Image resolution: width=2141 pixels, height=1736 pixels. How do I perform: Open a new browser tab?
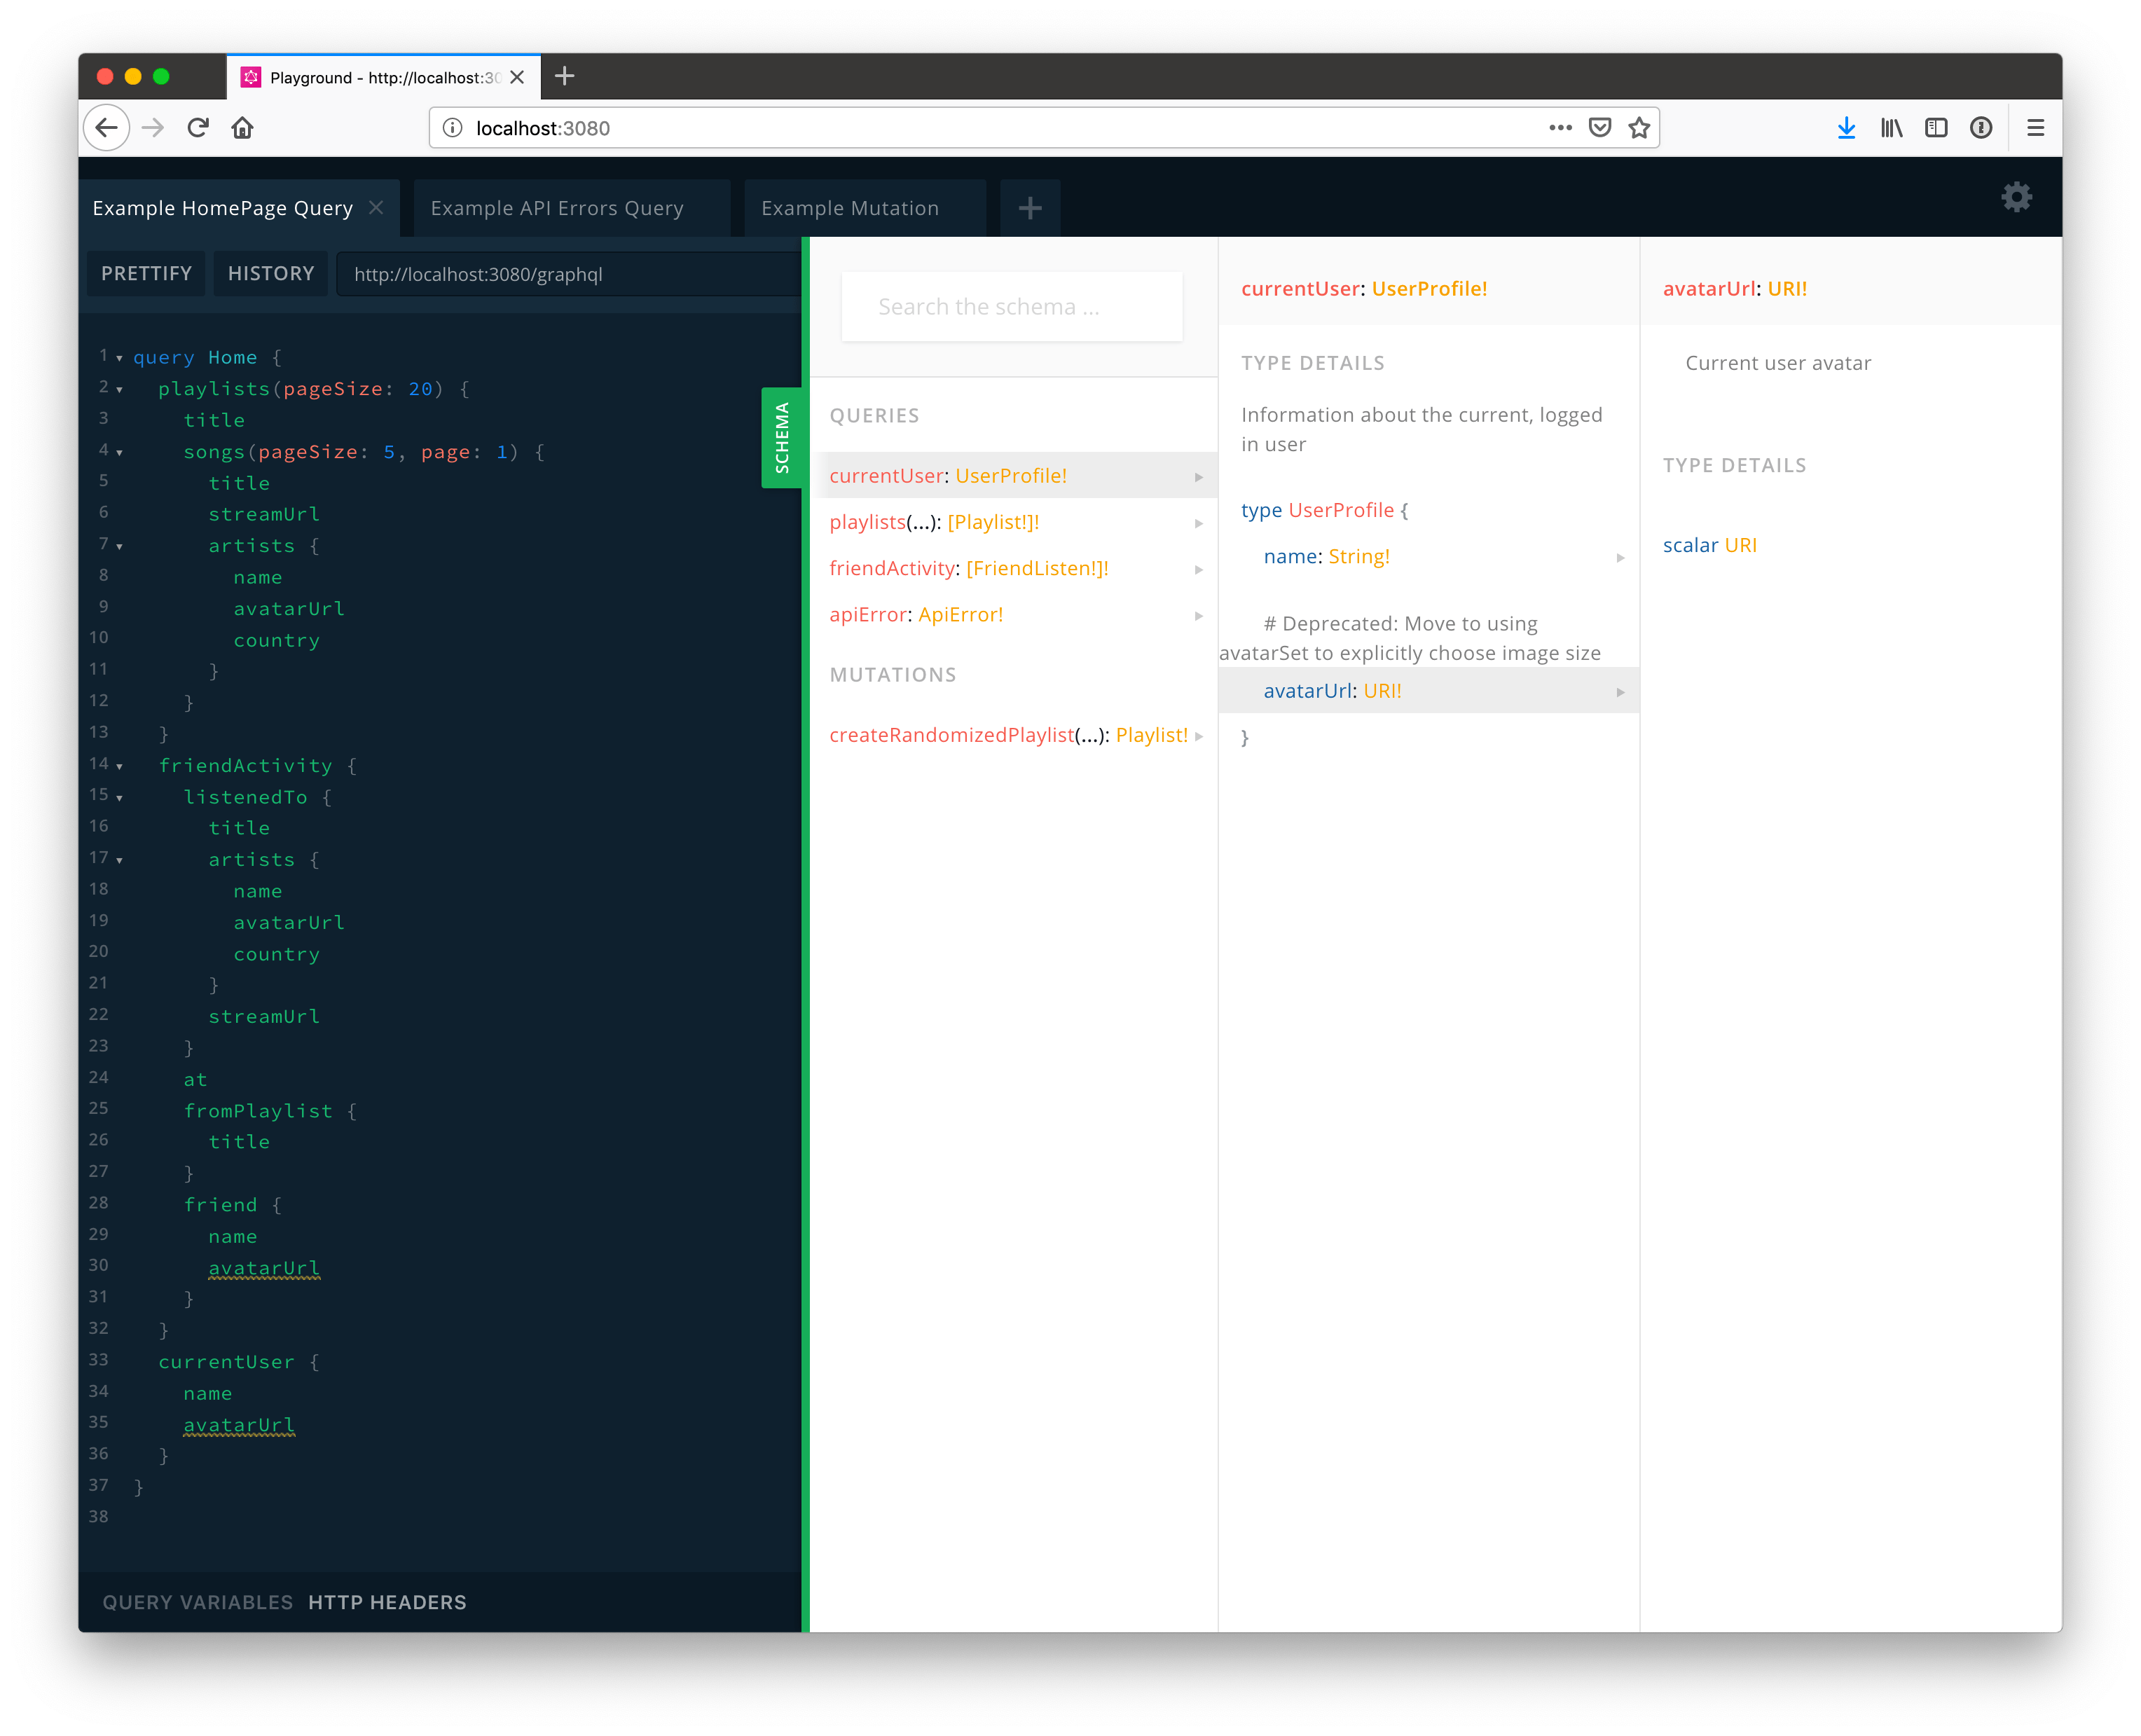564,76
